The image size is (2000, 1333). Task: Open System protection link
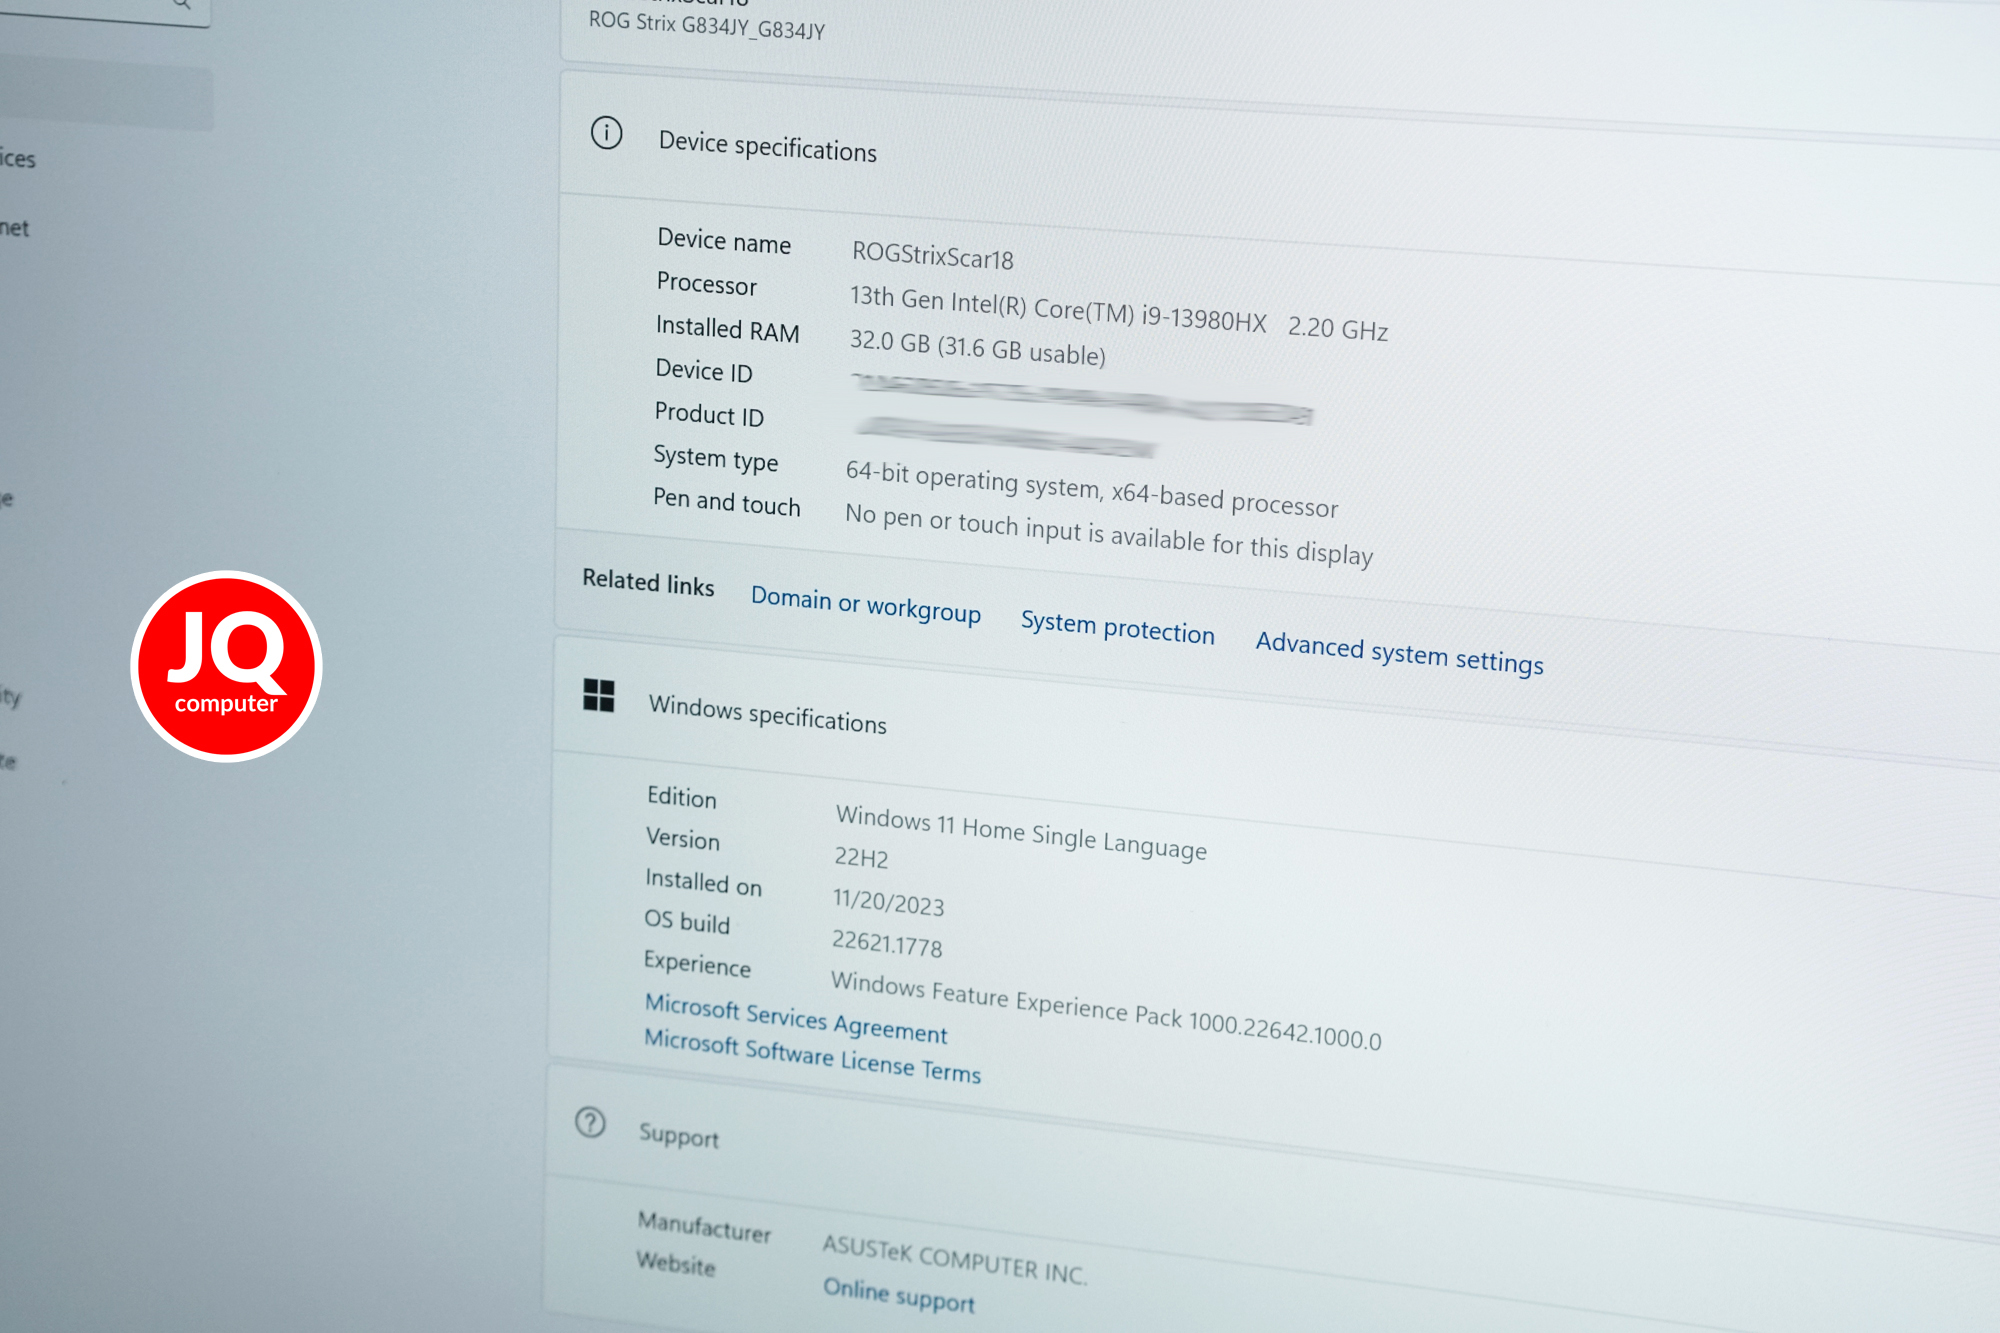pos(1117,627)
